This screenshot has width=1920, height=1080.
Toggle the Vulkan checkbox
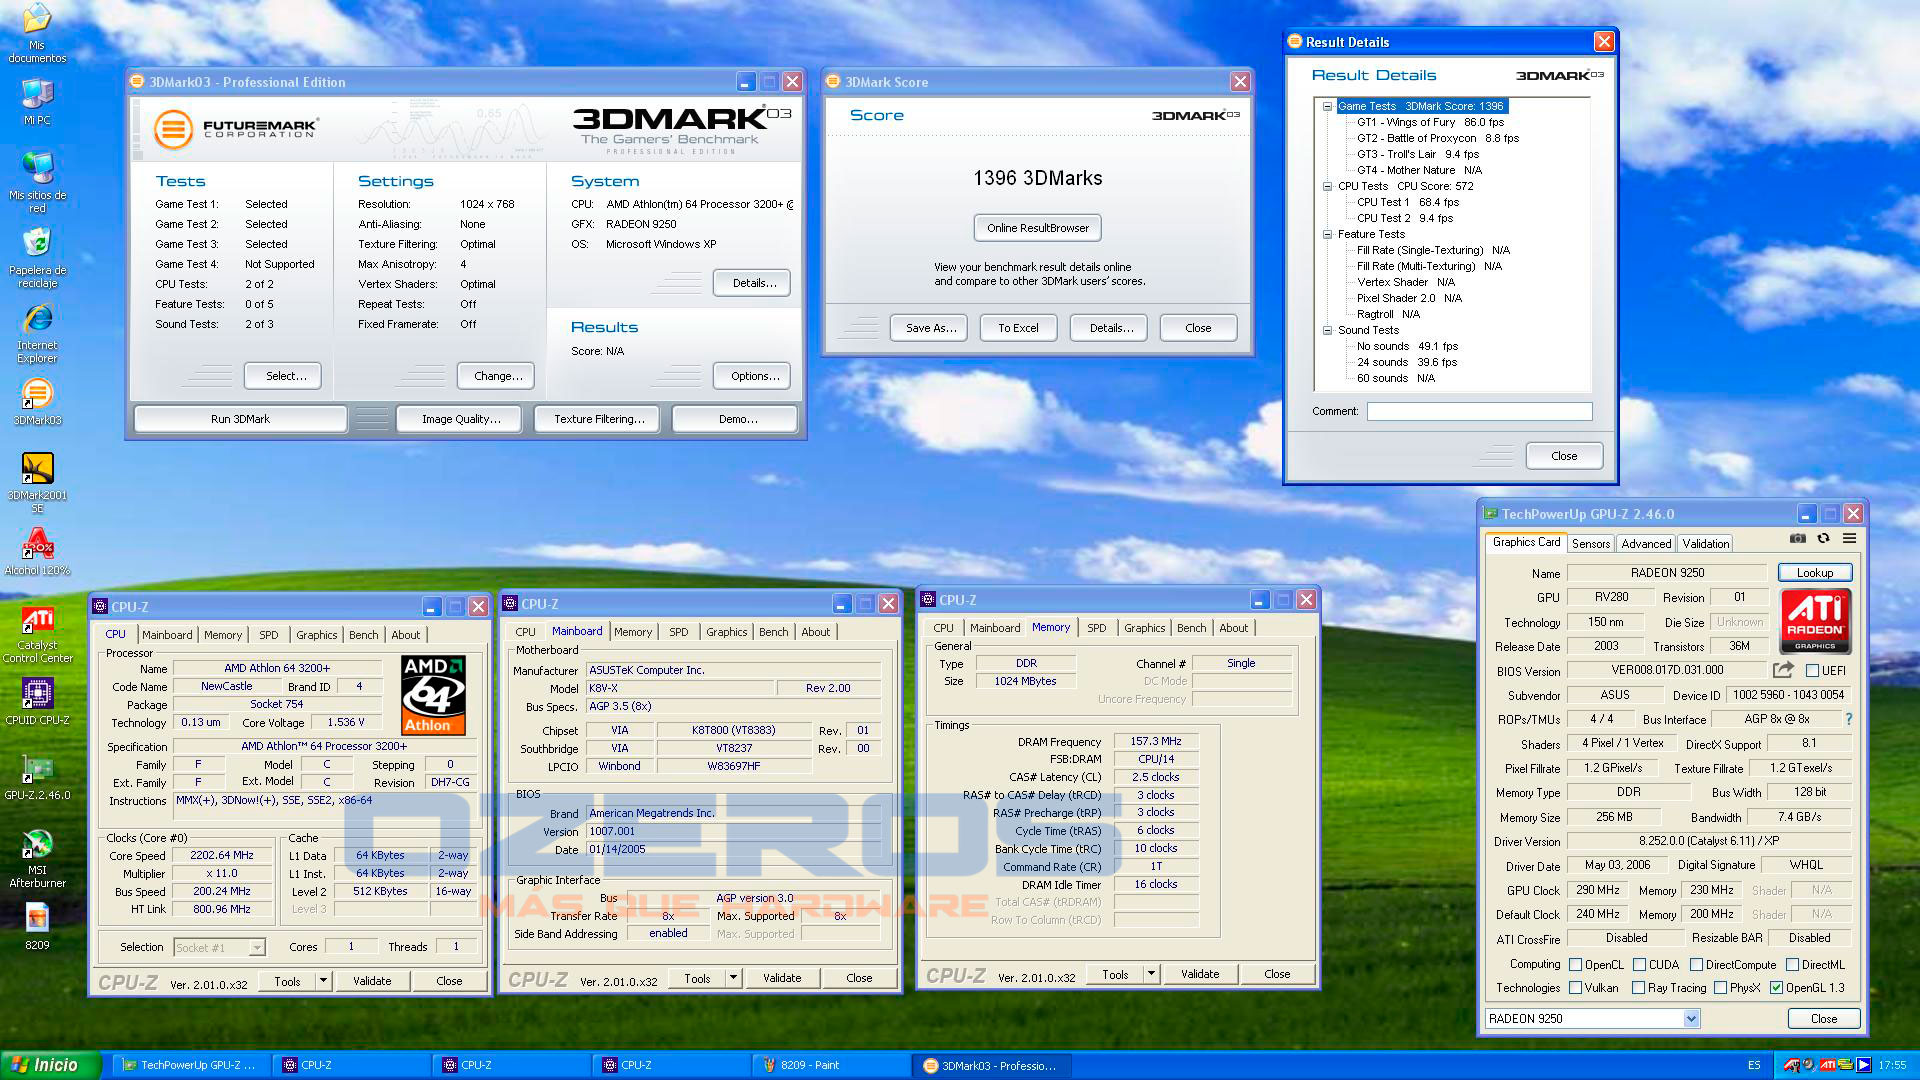pyautogui.click(x=1576, y=988)
